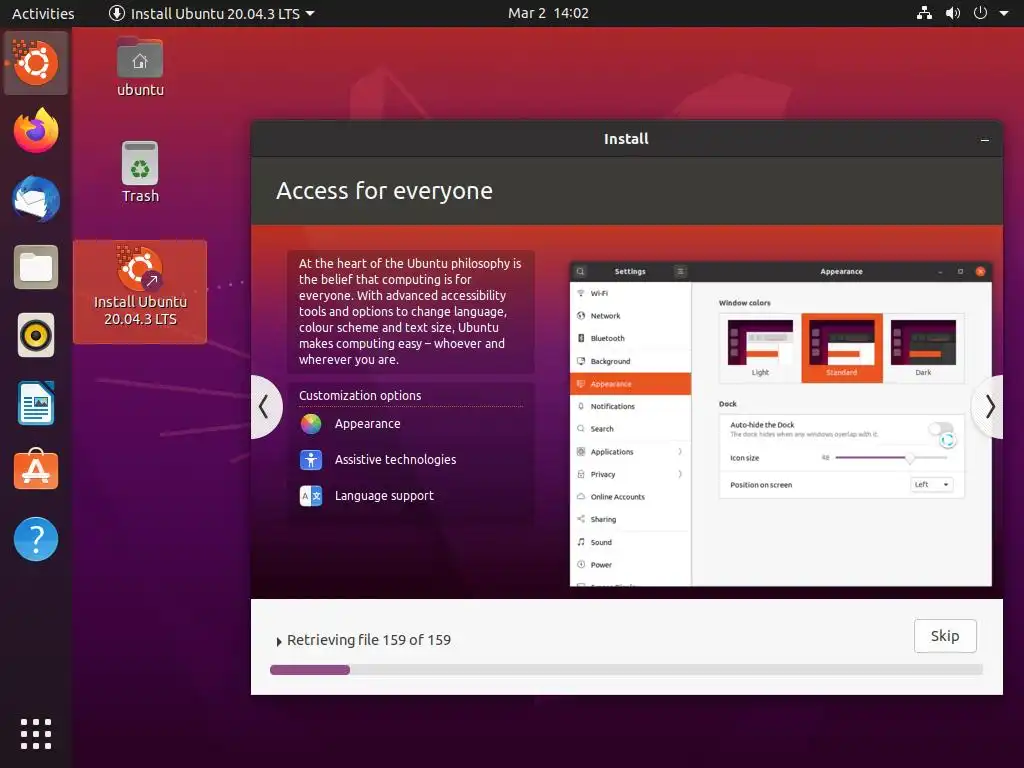
Task: Click the network status icon in top bar
Action: [x=924, y=13]
